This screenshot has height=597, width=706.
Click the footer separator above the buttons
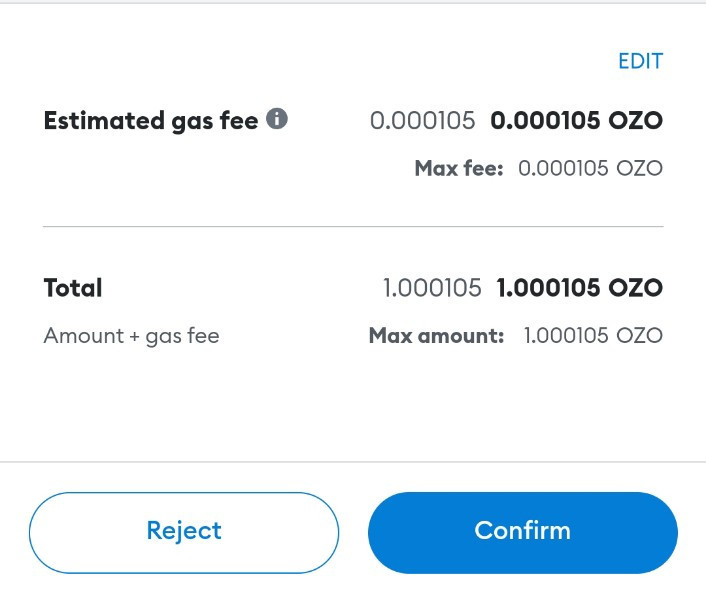tap(353, 461)
